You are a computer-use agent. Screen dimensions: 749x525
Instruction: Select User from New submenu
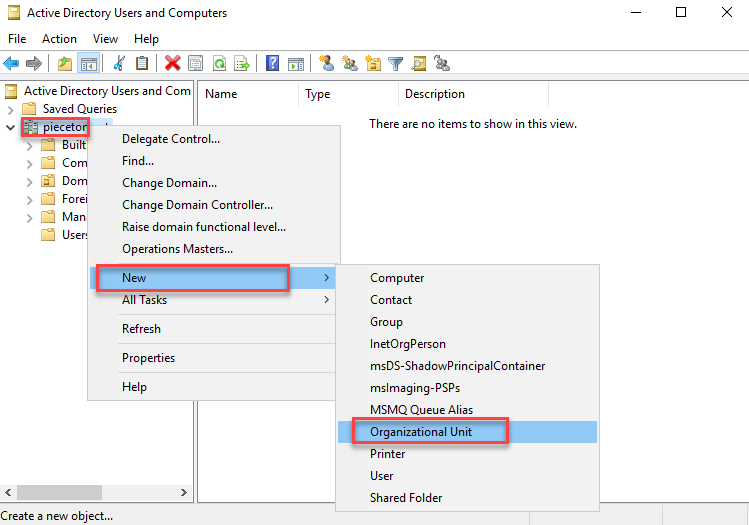467,476
